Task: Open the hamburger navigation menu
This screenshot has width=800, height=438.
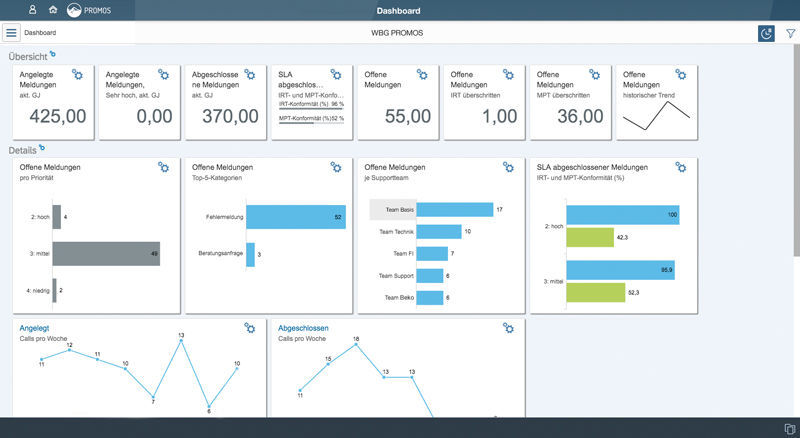Action: pyautogui.click(x=11, y=33)
